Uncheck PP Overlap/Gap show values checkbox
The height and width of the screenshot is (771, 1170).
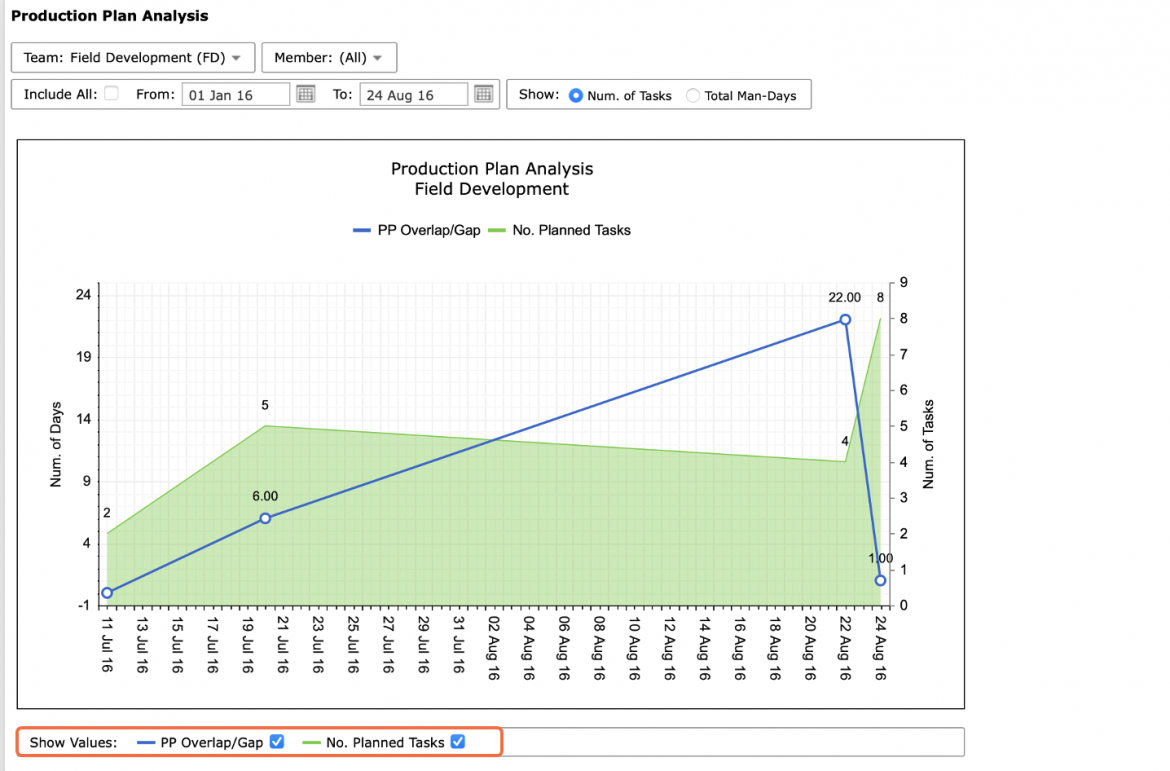coord(277,742)
